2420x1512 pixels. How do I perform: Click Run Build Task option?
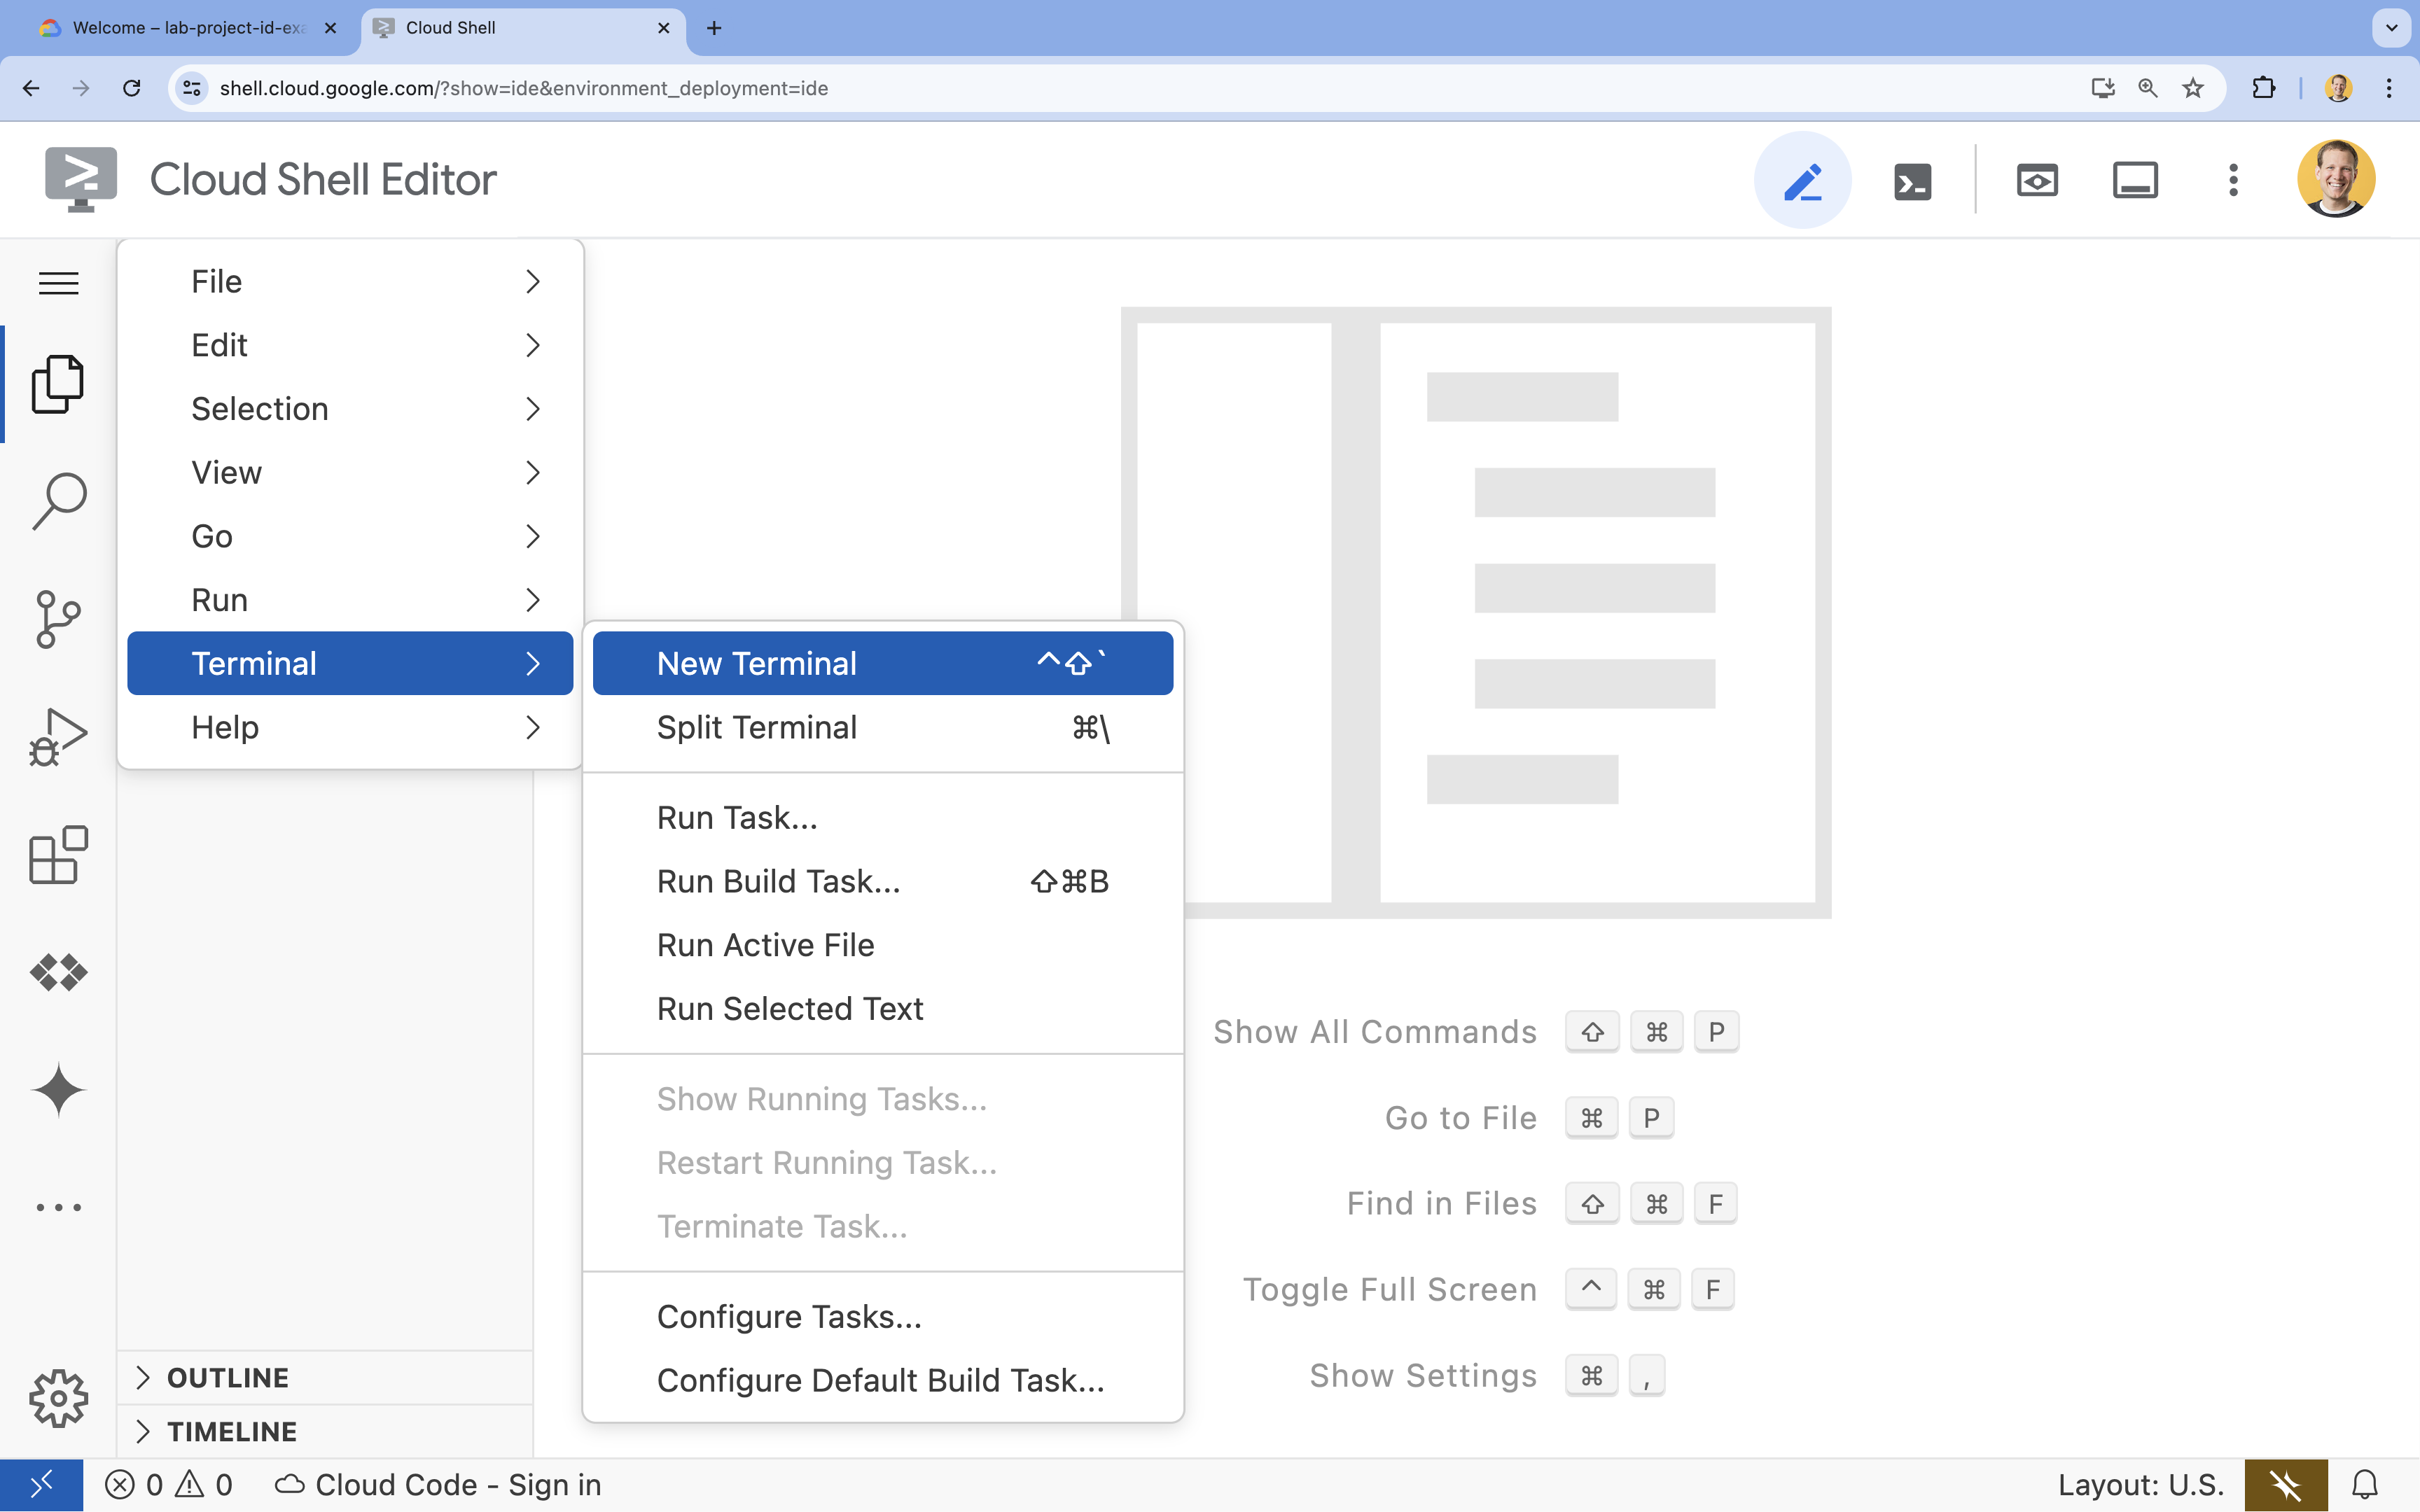click(x=779, y=880)
